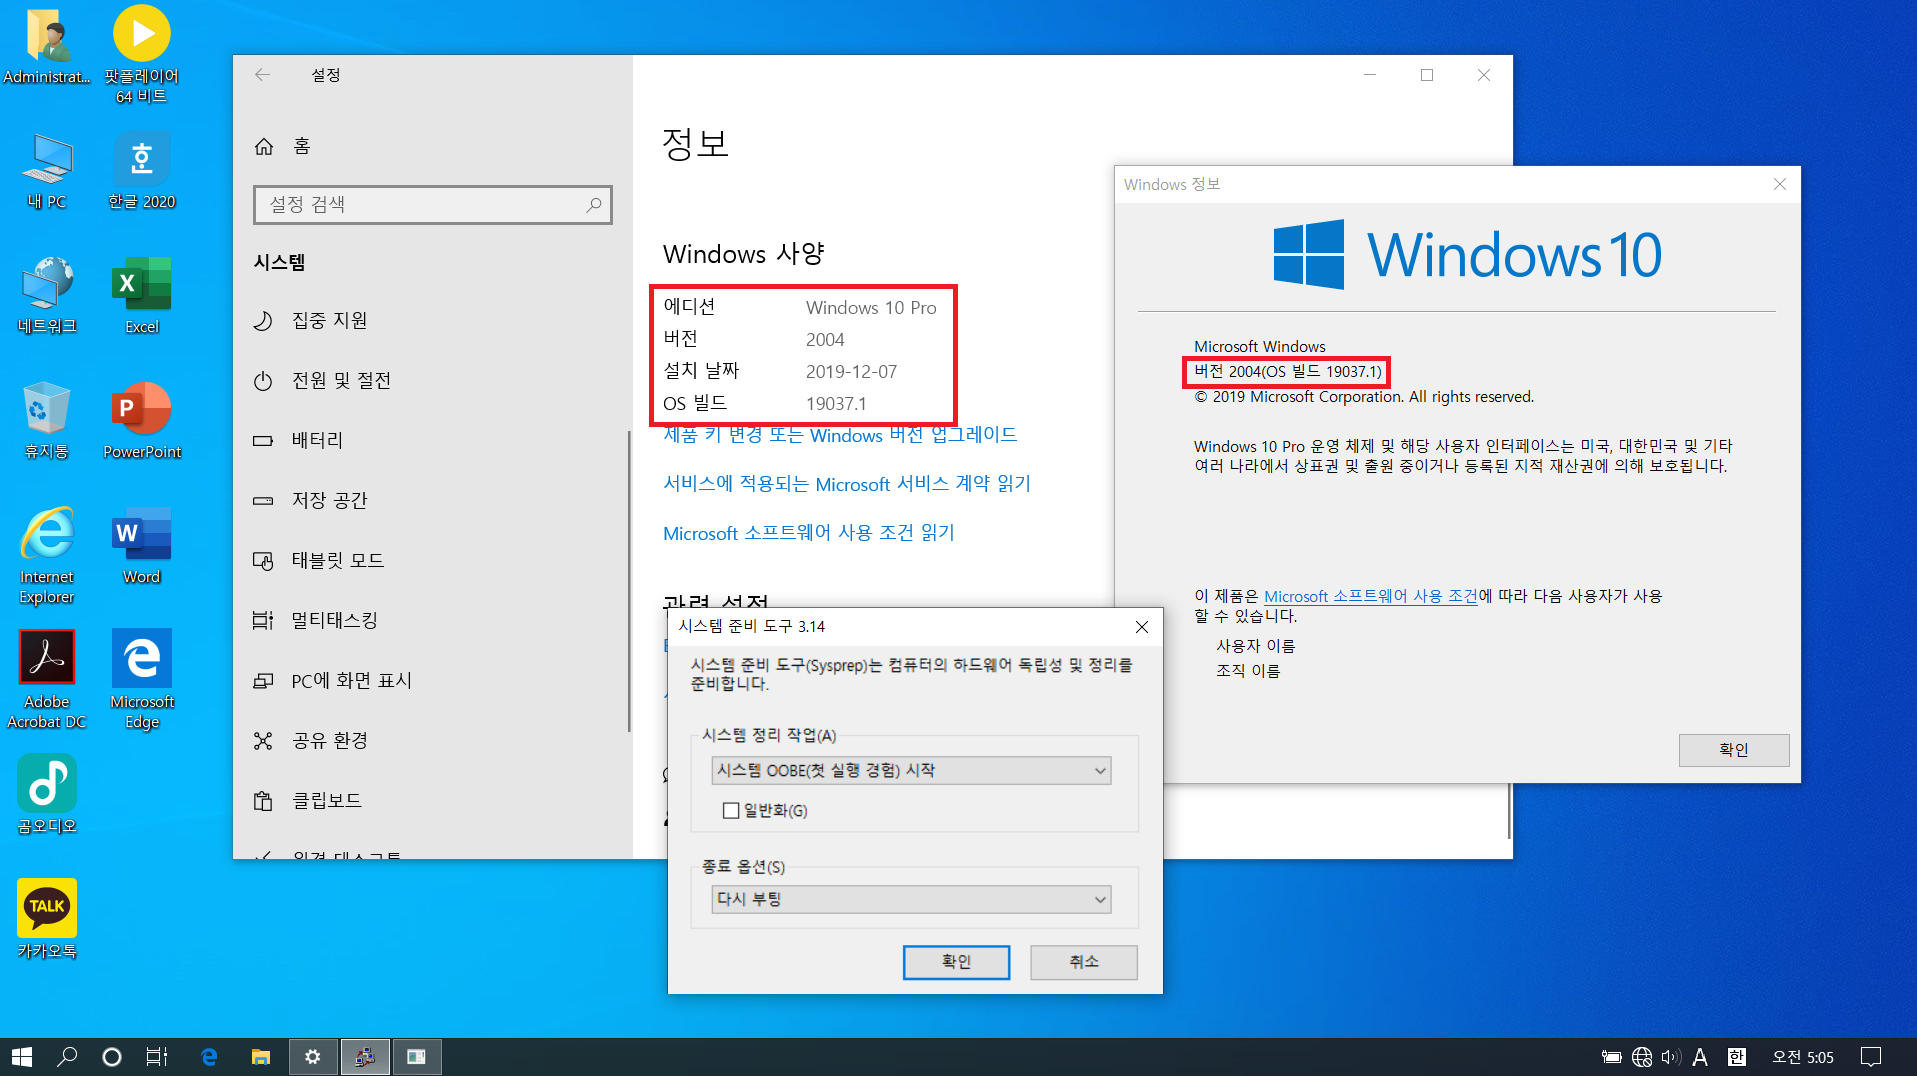Click the Settings back arrow

click(262, 75)
